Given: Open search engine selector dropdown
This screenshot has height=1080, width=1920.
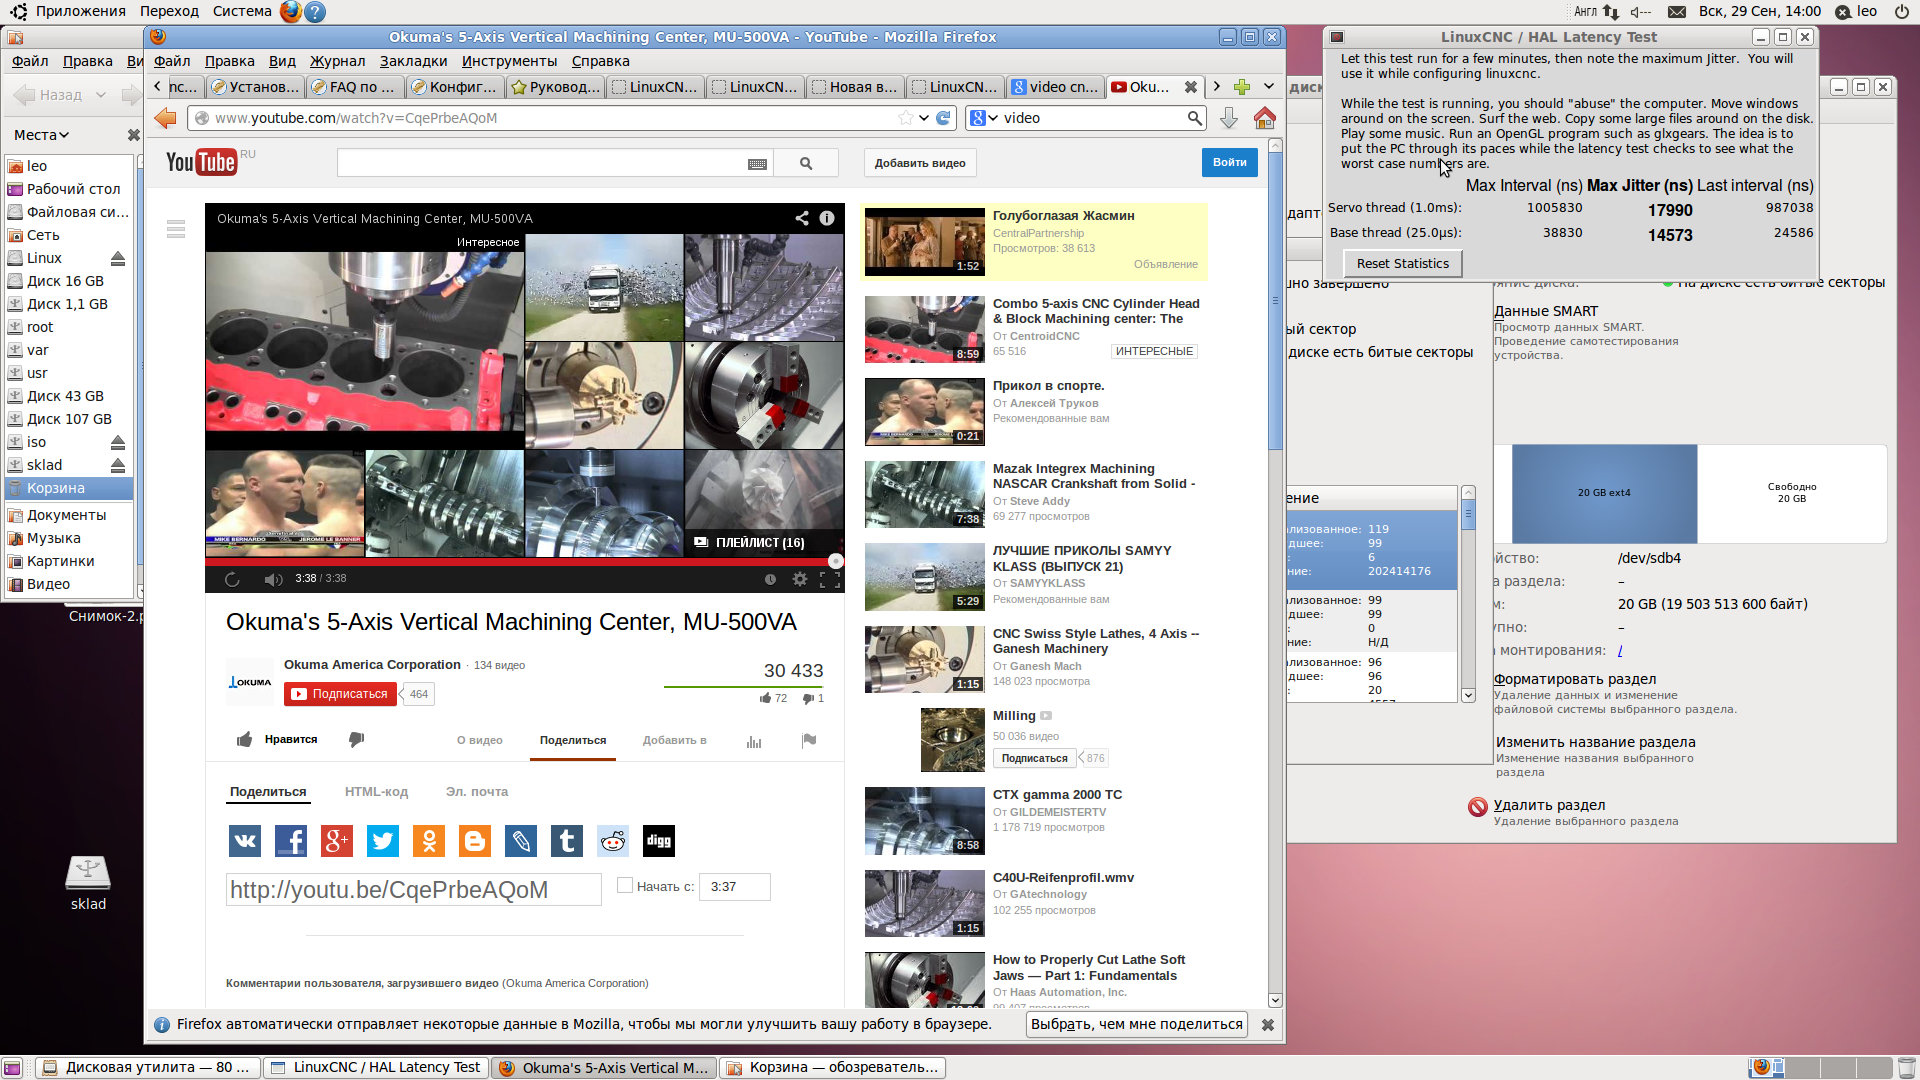Looking at the screenshot, I should tap(984, 118).
